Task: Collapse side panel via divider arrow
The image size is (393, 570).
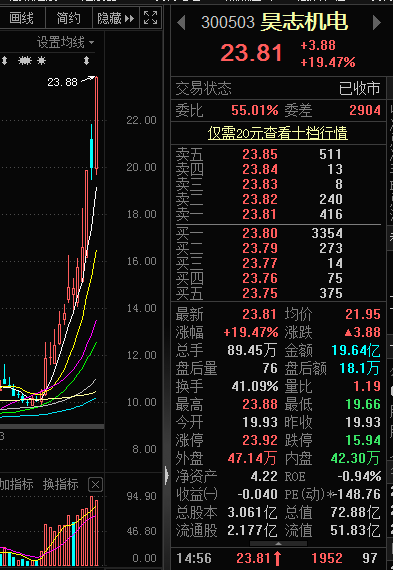Action: 167,475
